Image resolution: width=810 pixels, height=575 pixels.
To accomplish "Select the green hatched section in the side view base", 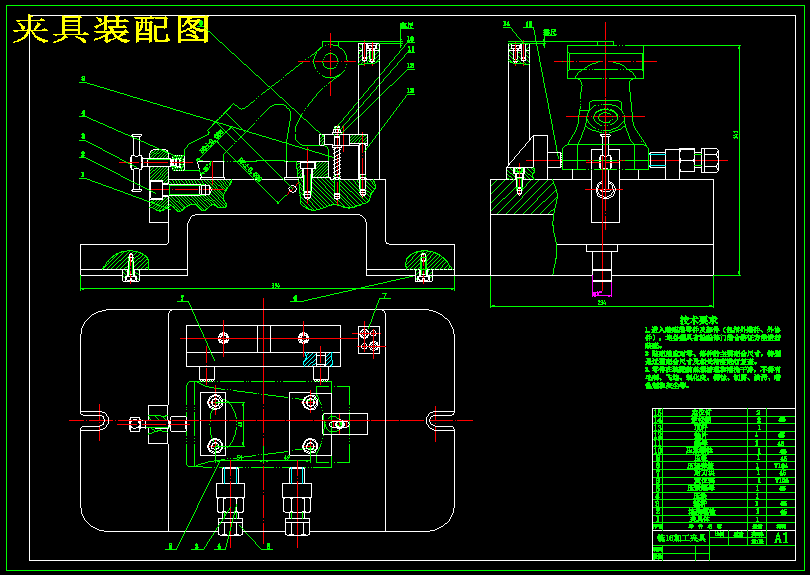I will click(x=523, y=196).
